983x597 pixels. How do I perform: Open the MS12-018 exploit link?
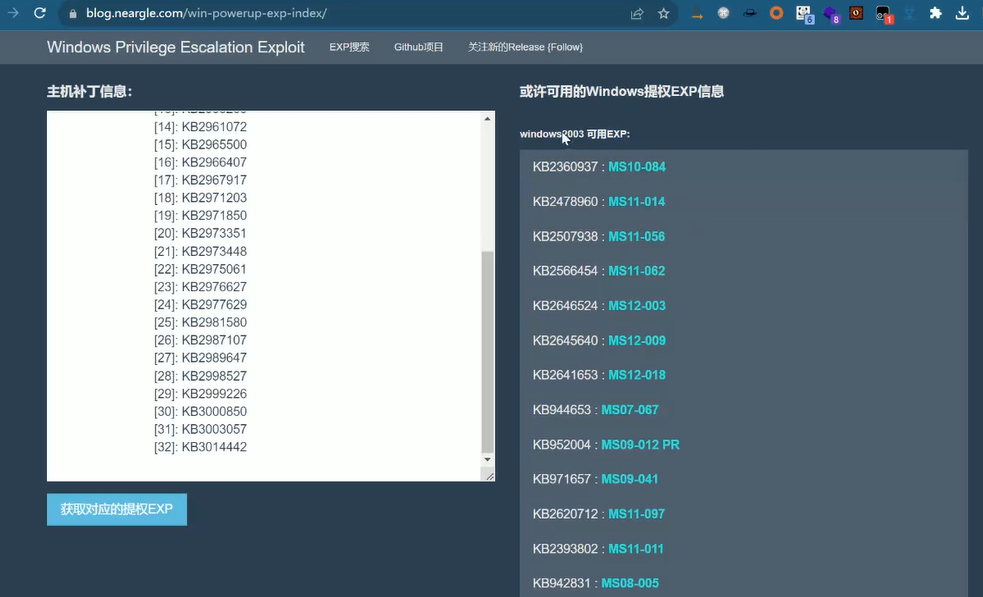point(637,375)
